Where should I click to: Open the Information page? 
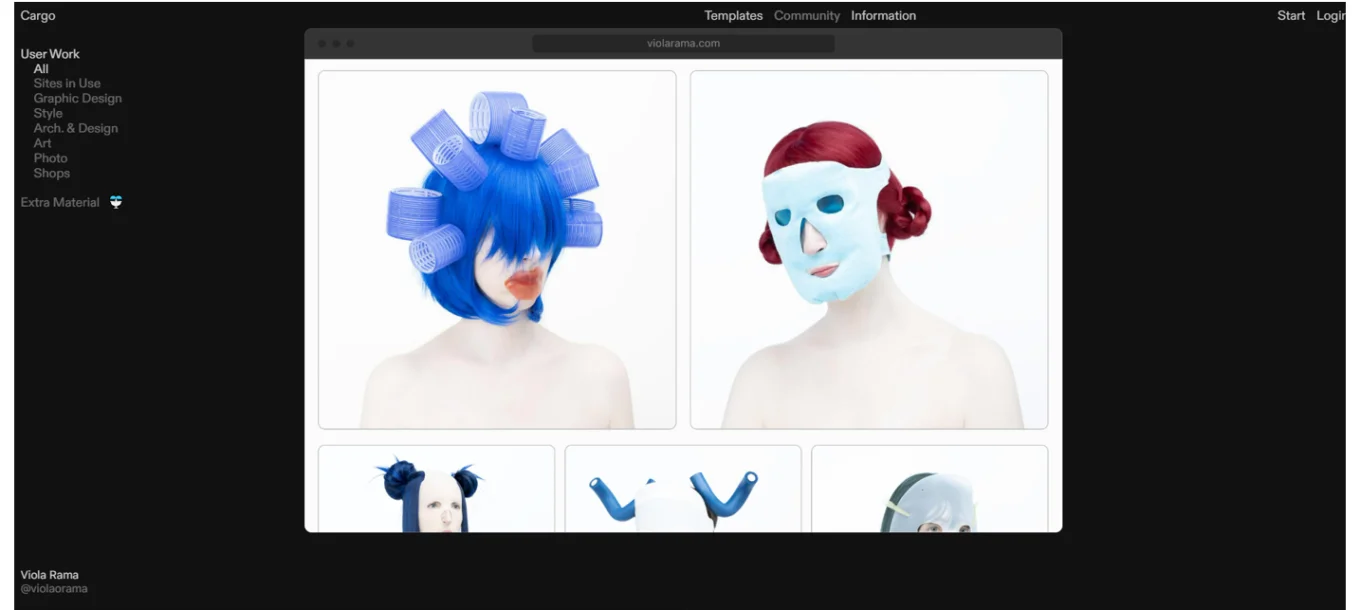pos(883,16)
